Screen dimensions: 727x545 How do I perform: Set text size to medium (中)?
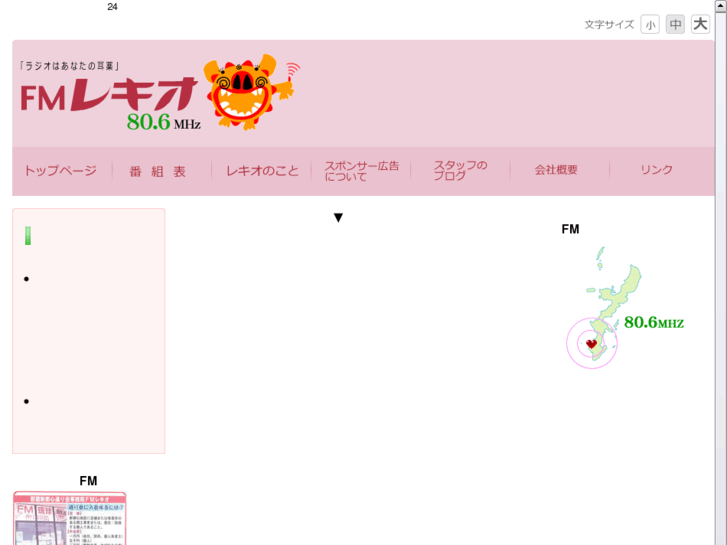coord(675,24)
